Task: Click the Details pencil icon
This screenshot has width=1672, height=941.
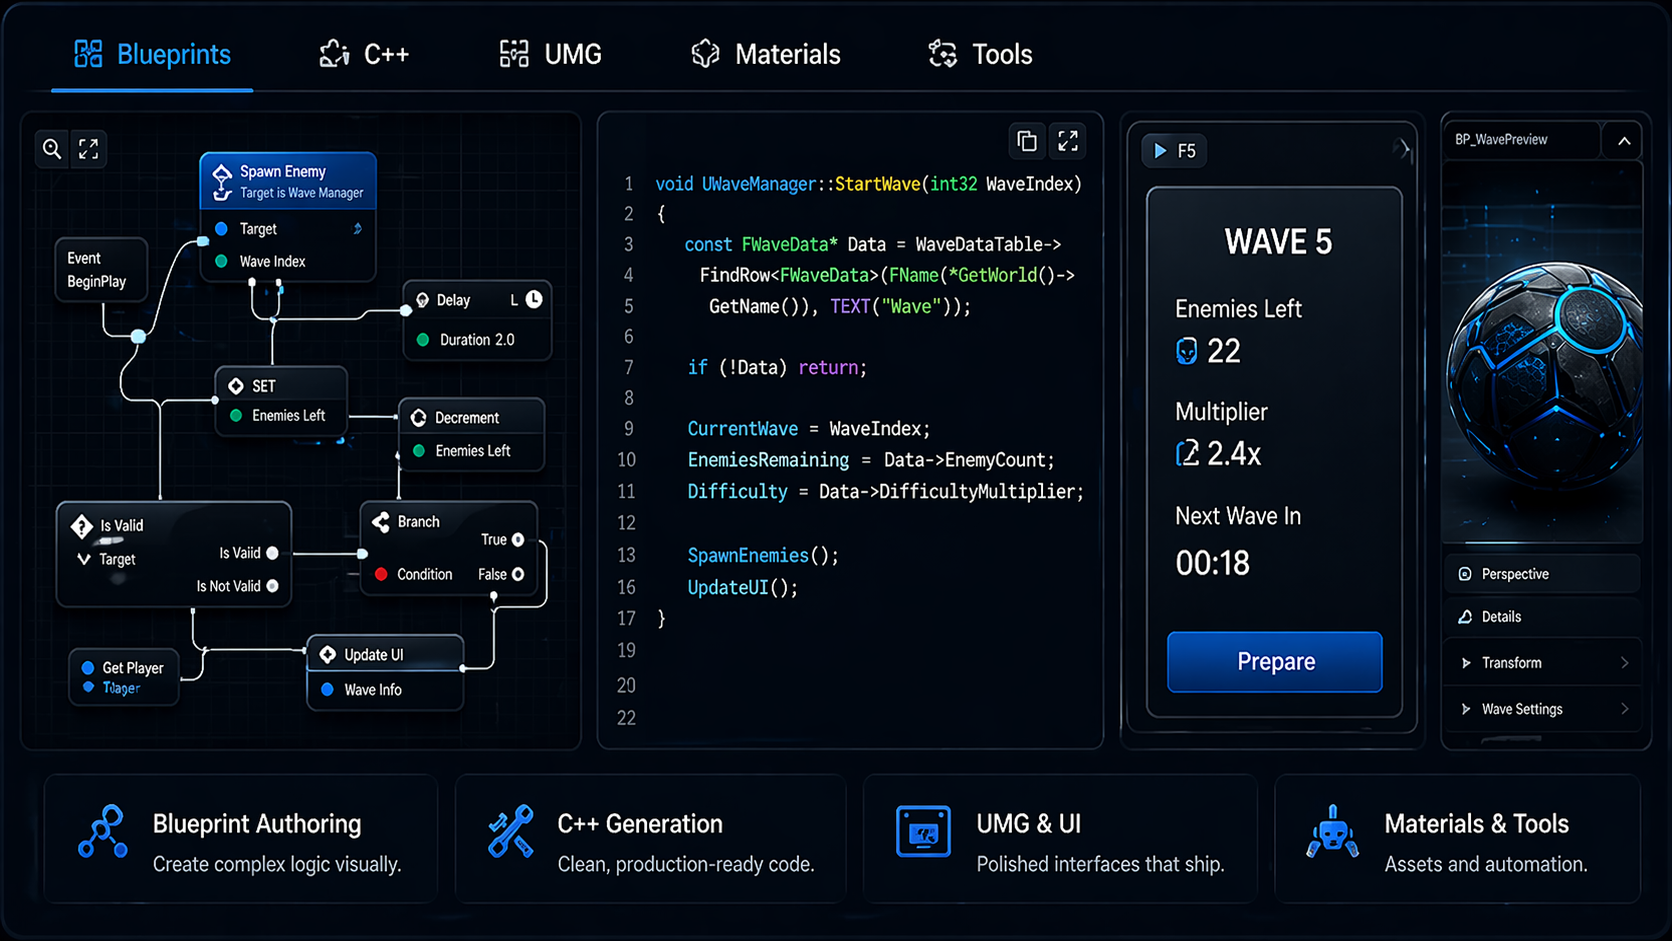Action: click(x=1465, y=617)
